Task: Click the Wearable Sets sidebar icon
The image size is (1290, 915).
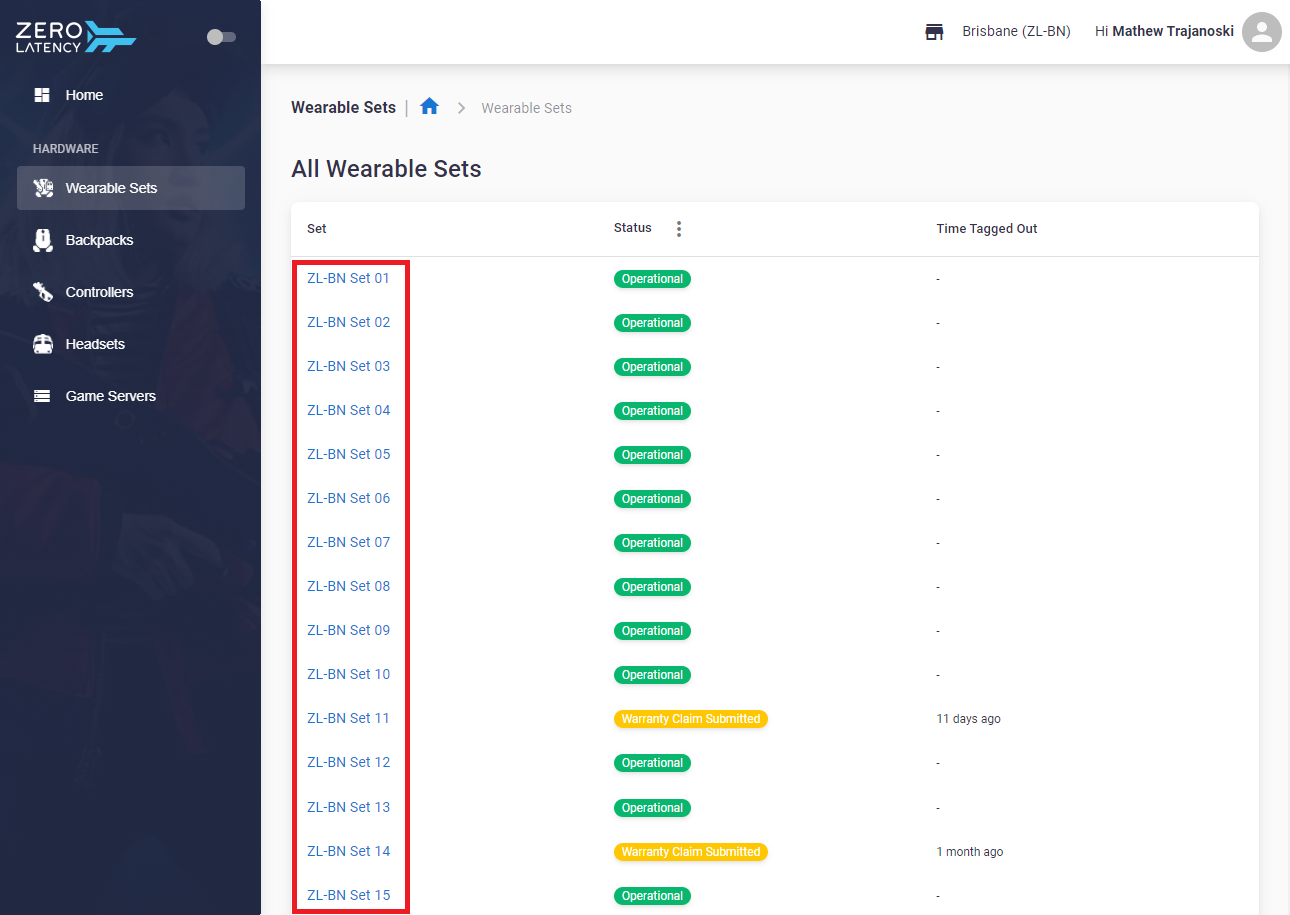Action: (x=43, y=188)
